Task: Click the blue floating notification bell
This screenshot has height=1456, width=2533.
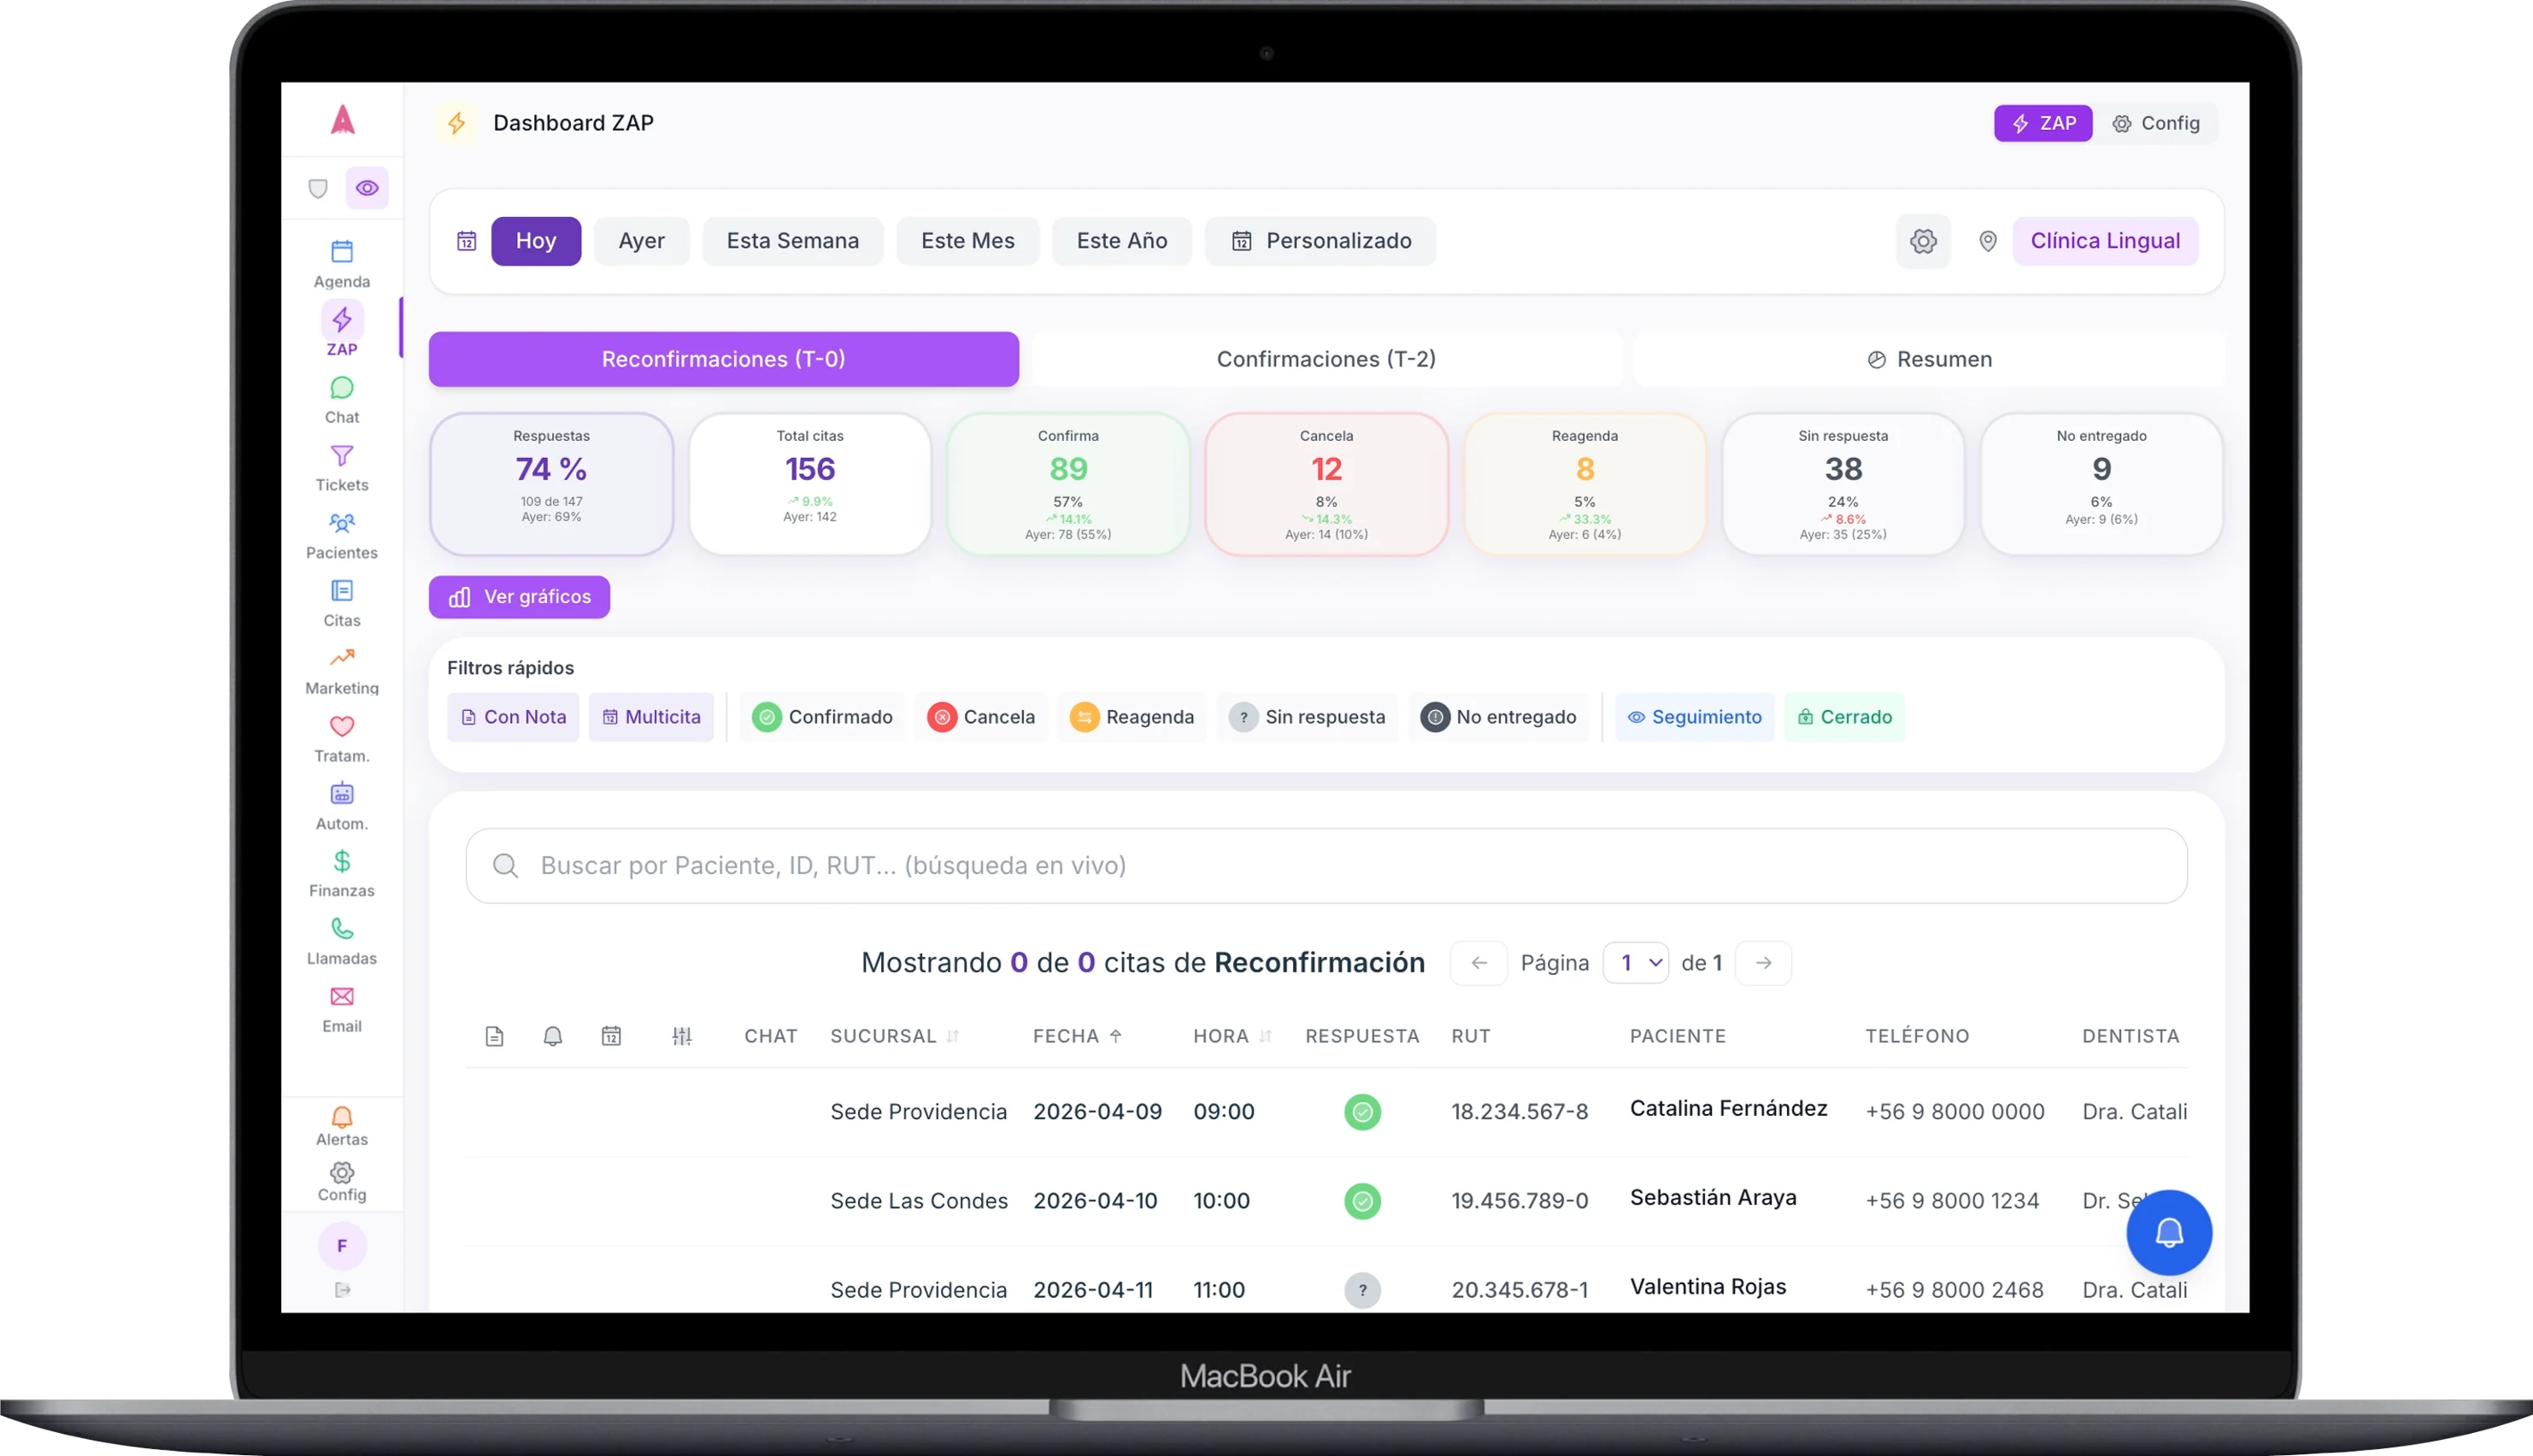Action: [2168, 1232]
